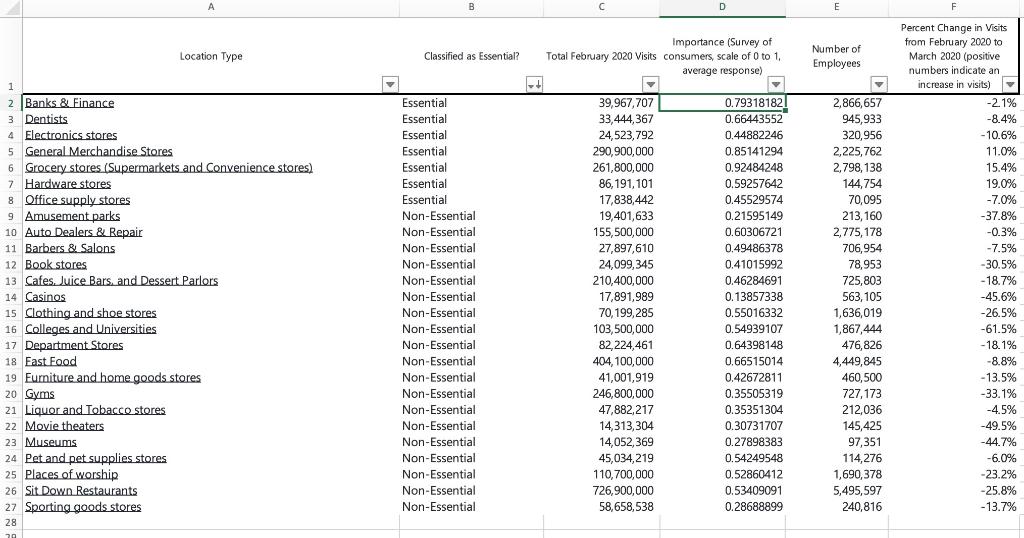This screenshot has height=538, width=1024.
Task: Select the Fast Food visits cell 404,100,000
Action: 601,361
